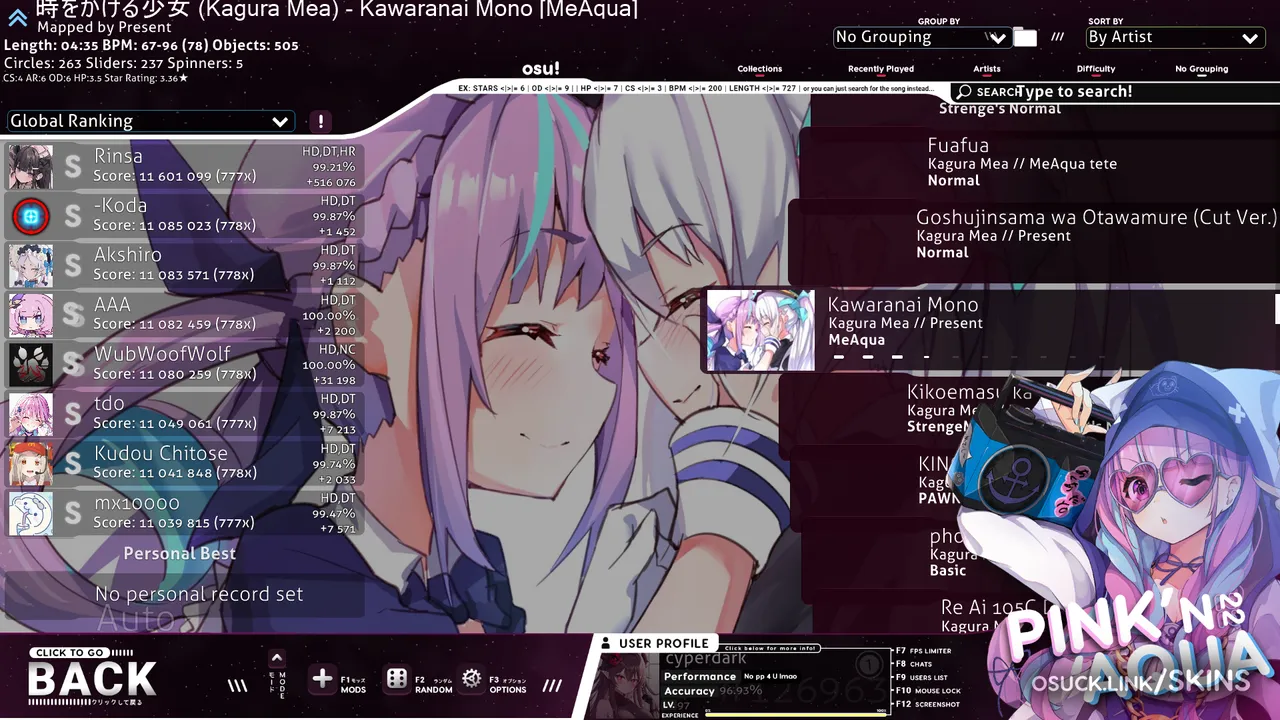This screenshot has height=720, width=1280.
Task: Open the By Artist sort dropdown
Action: coord(1174,38)
